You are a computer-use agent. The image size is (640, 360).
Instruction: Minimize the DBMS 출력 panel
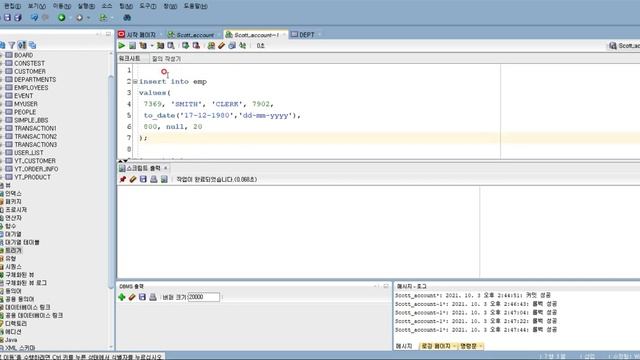(376, 286)
